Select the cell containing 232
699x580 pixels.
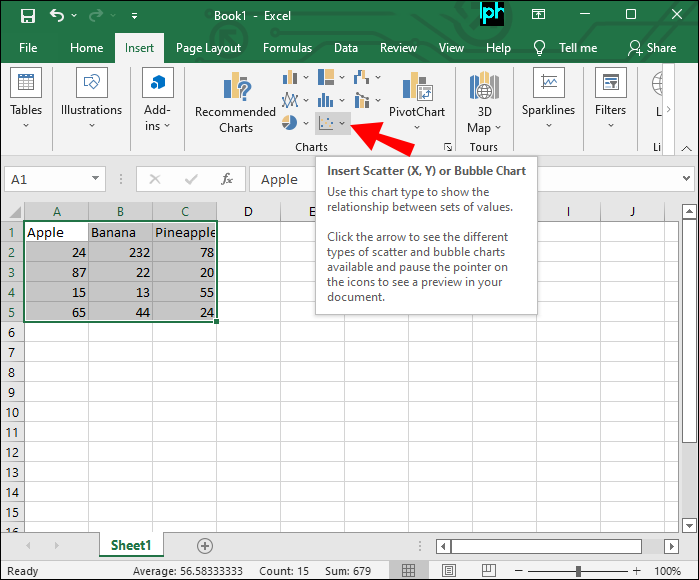120,252
